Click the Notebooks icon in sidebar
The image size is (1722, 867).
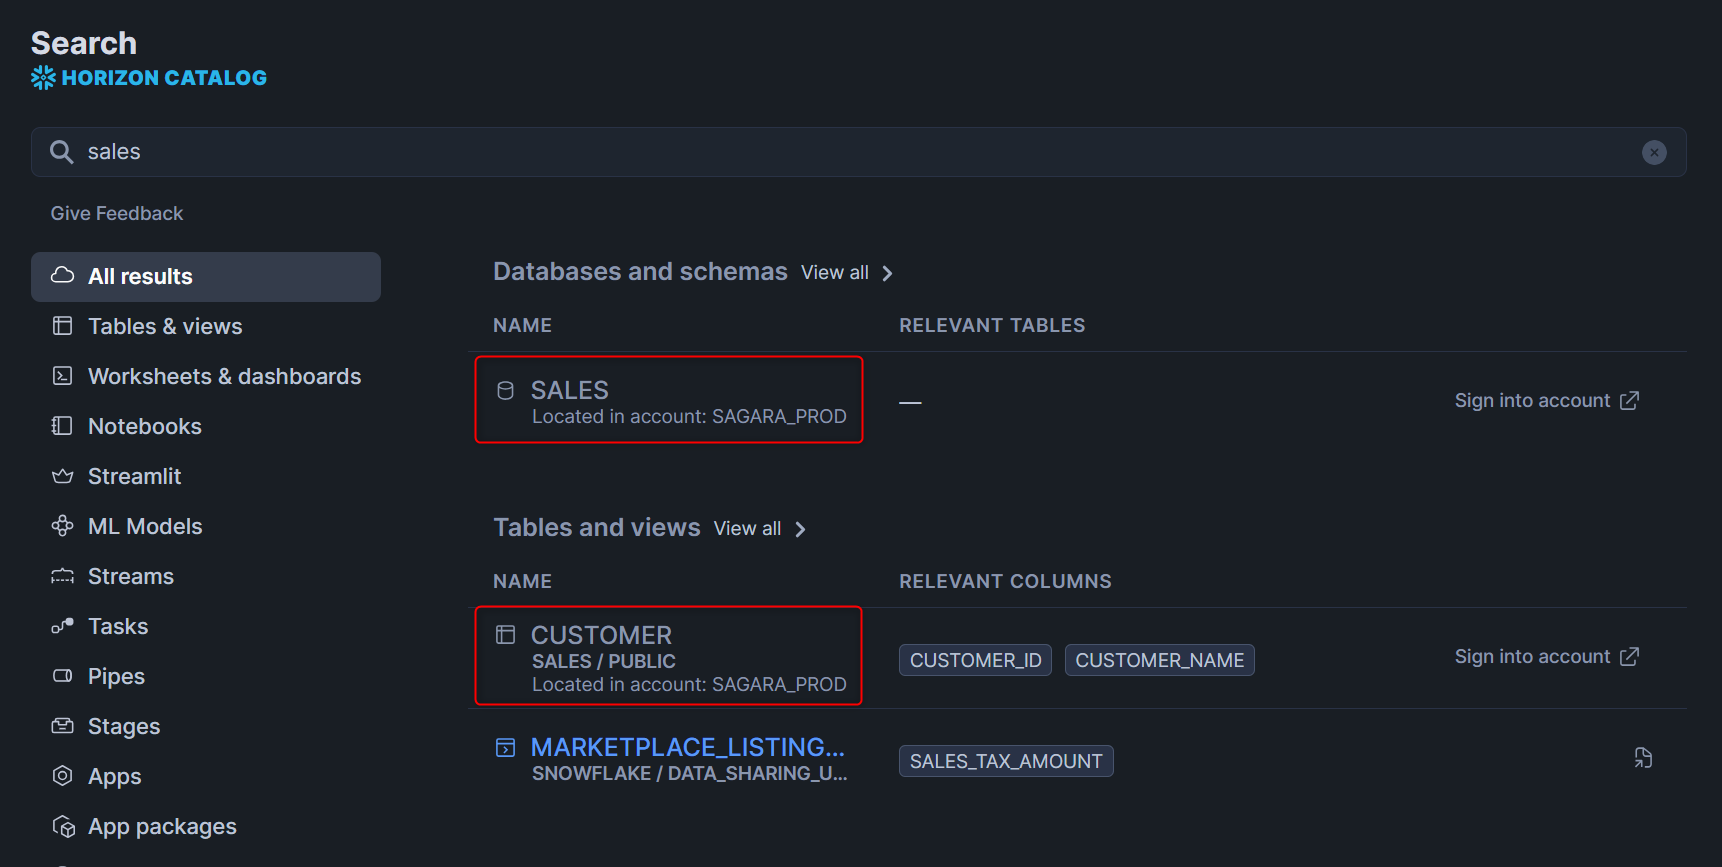point(63,426)
